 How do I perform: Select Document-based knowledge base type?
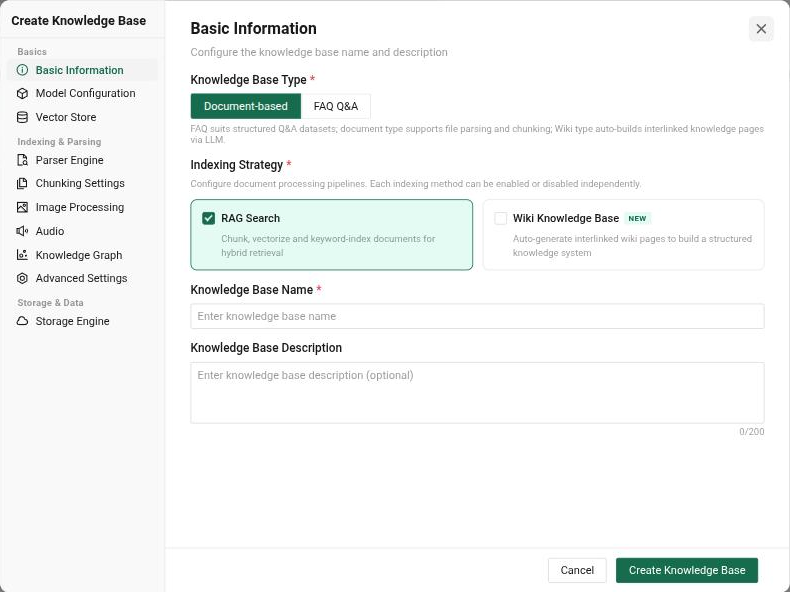click(246, 106)
